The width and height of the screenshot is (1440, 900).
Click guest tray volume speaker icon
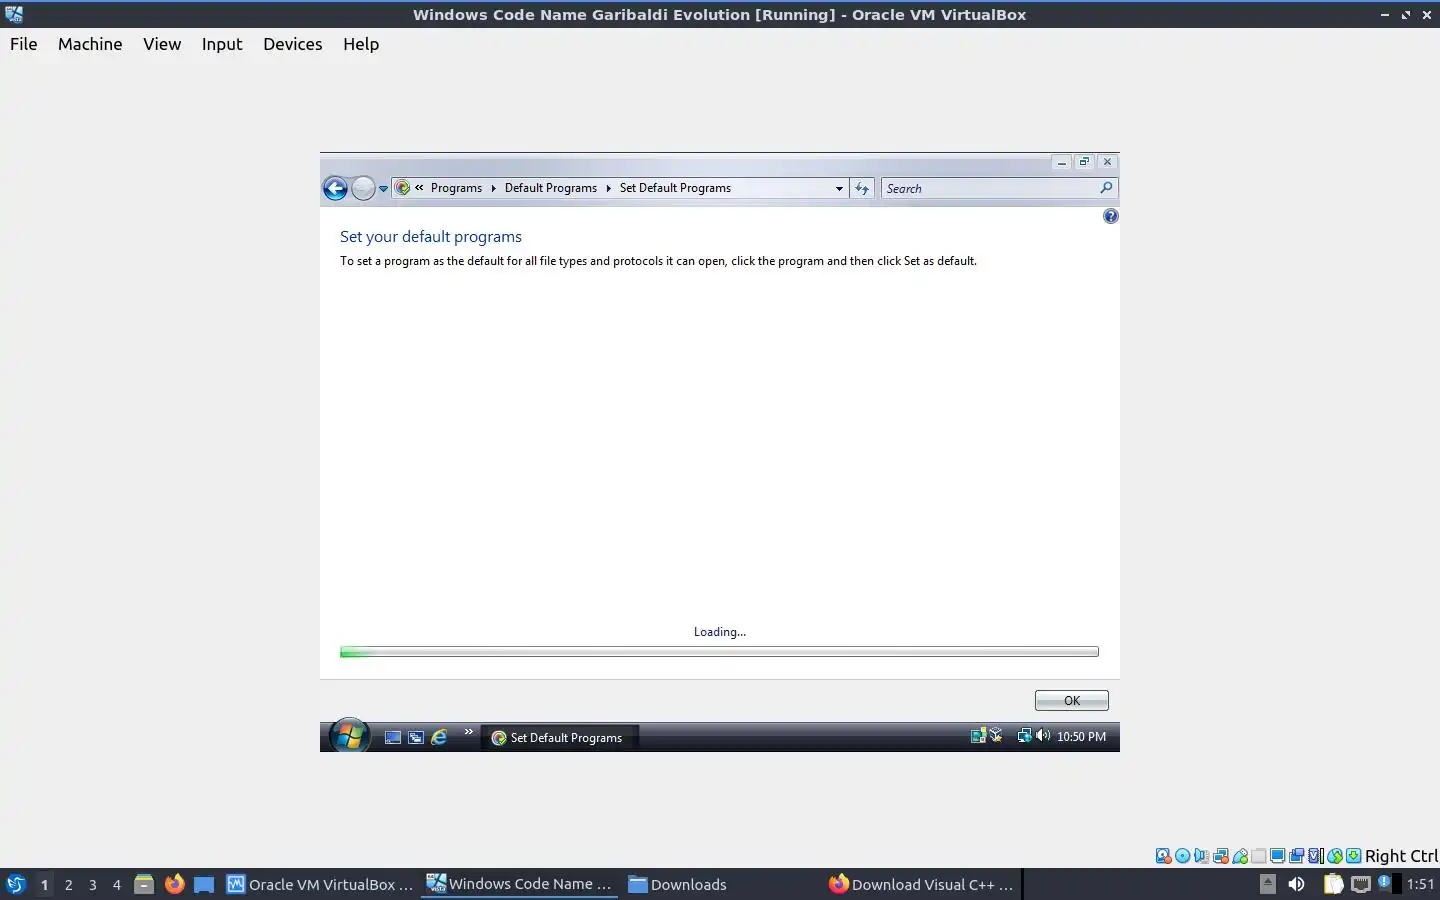[x=1043, y=736]
